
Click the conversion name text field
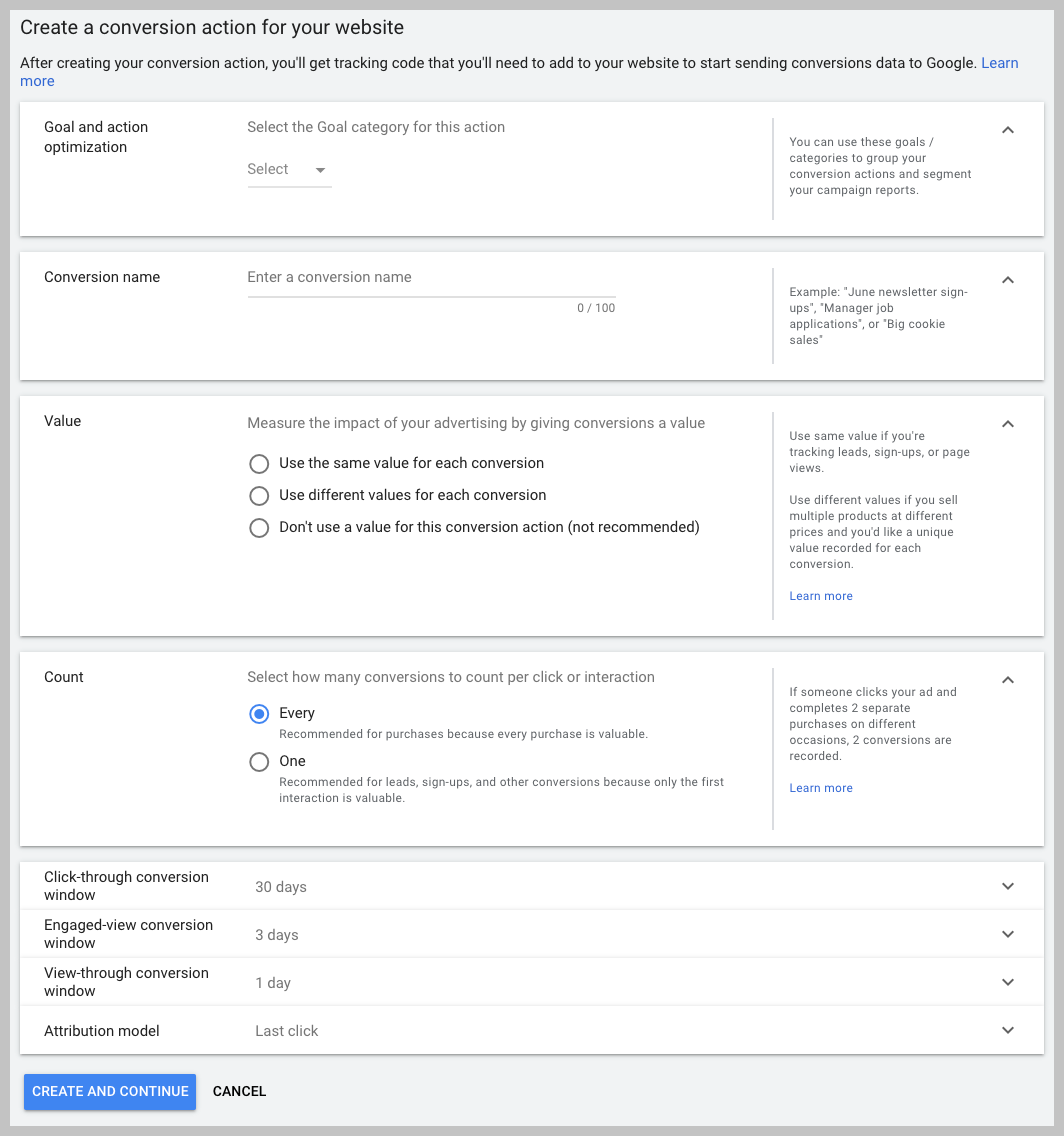(430, 278)
